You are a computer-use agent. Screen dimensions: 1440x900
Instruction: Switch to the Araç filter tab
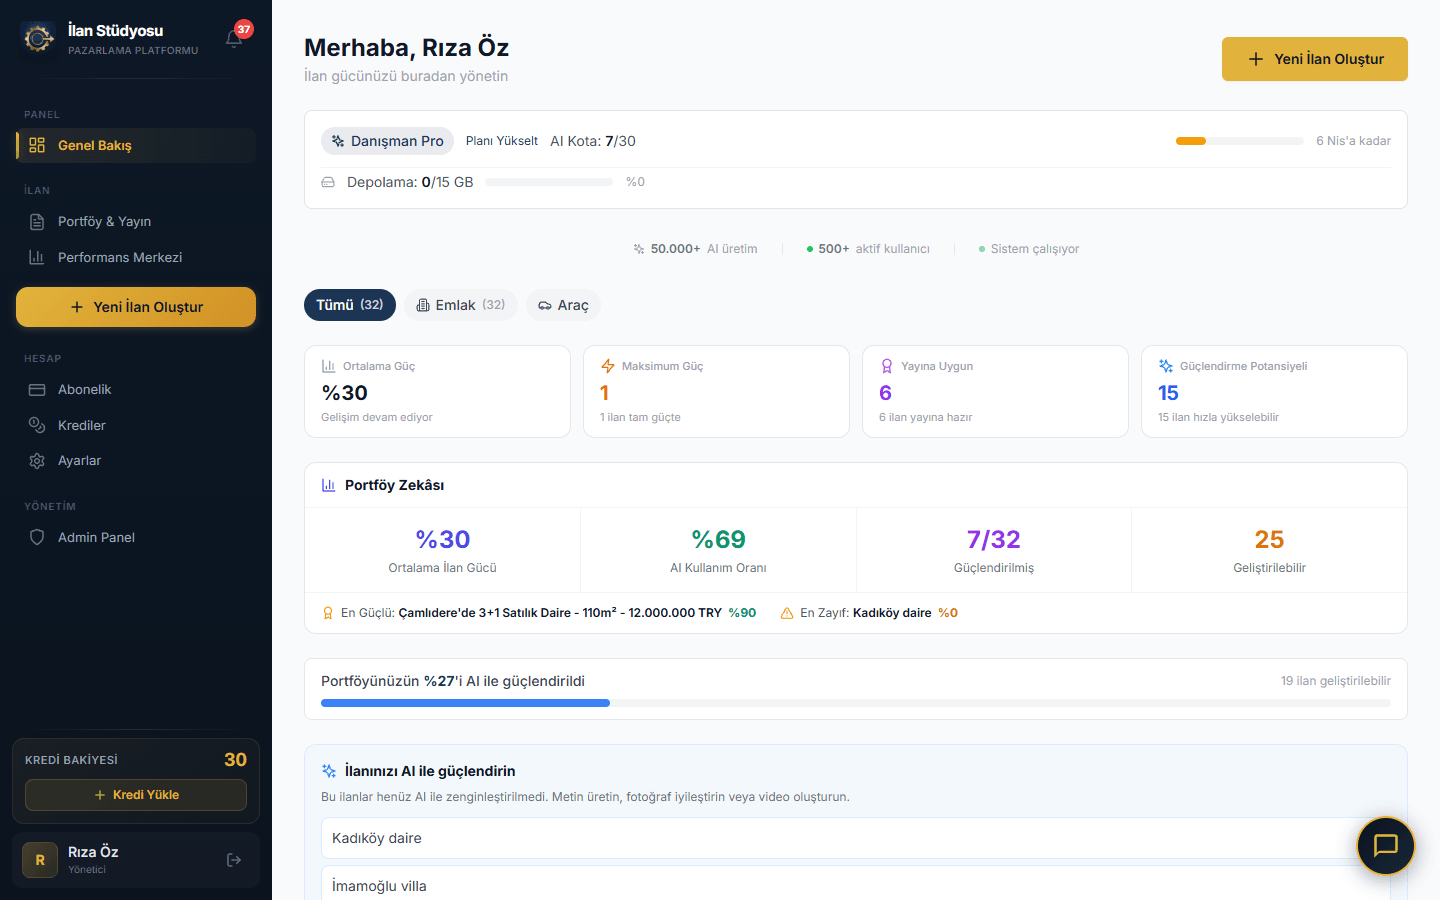[x=563, y=304]
